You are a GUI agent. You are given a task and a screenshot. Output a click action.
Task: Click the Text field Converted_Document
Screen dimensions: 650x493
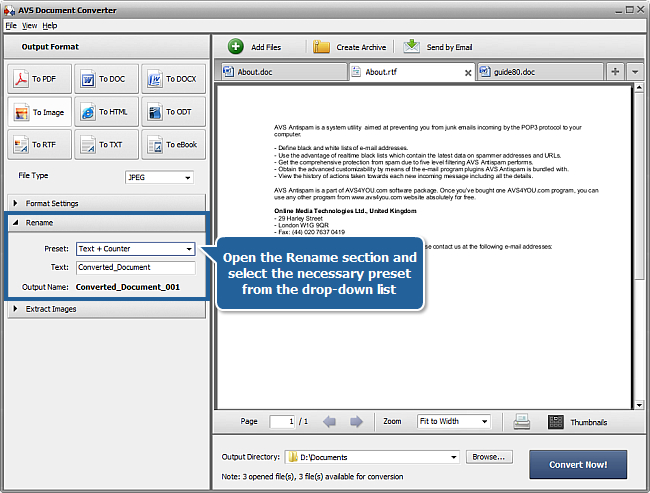tap(136, 267)
